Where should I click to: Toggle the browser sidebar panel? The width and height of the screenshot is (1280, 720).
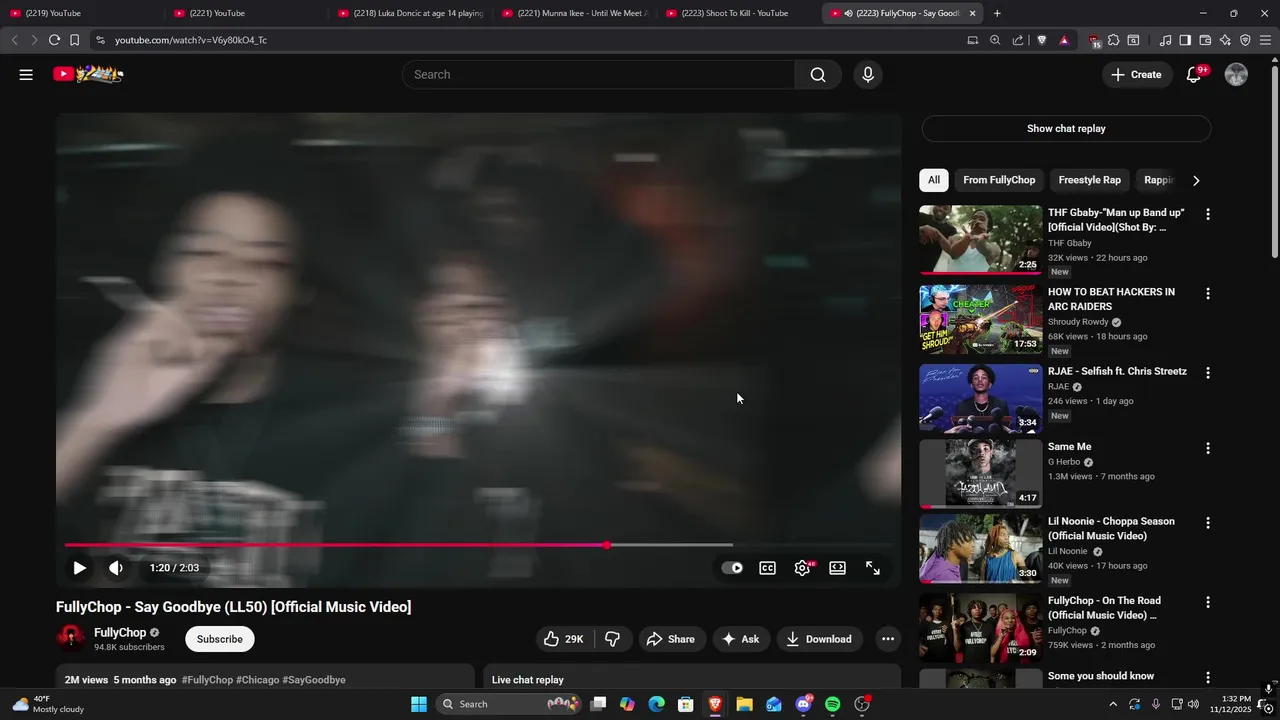[x=1185, y=40]
